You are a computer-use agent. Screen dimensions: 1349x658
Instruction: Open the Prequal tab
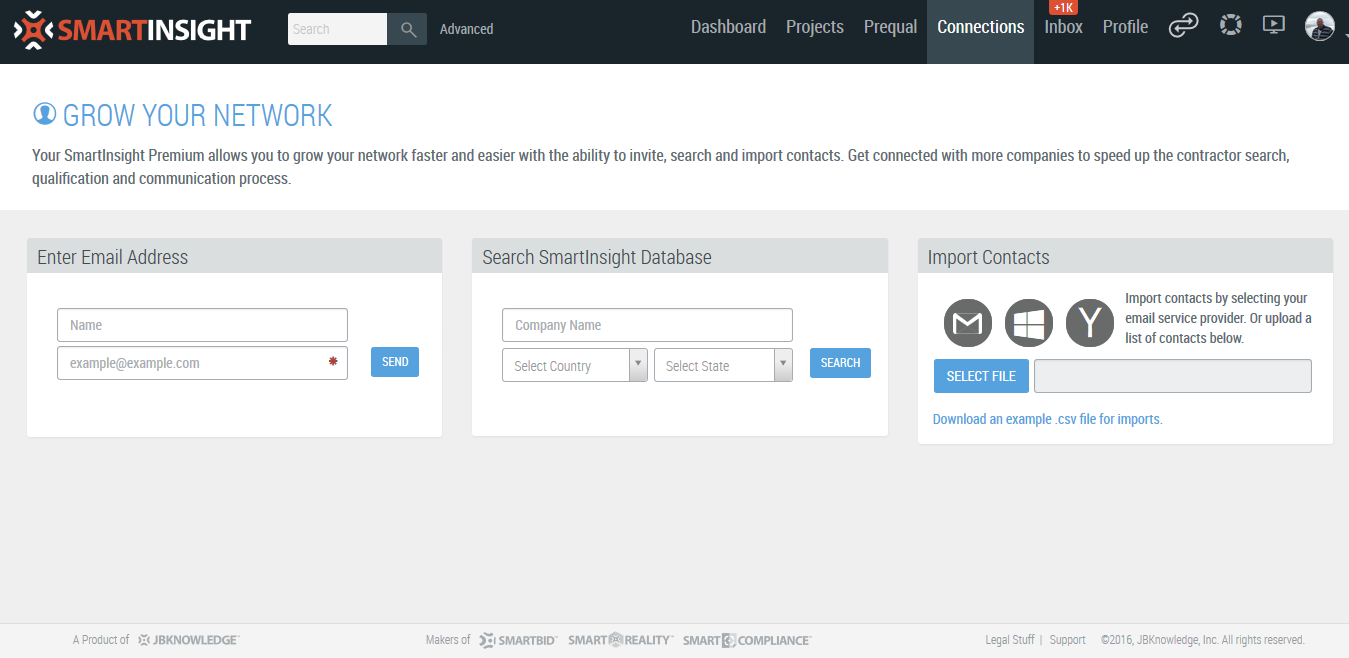890,27
